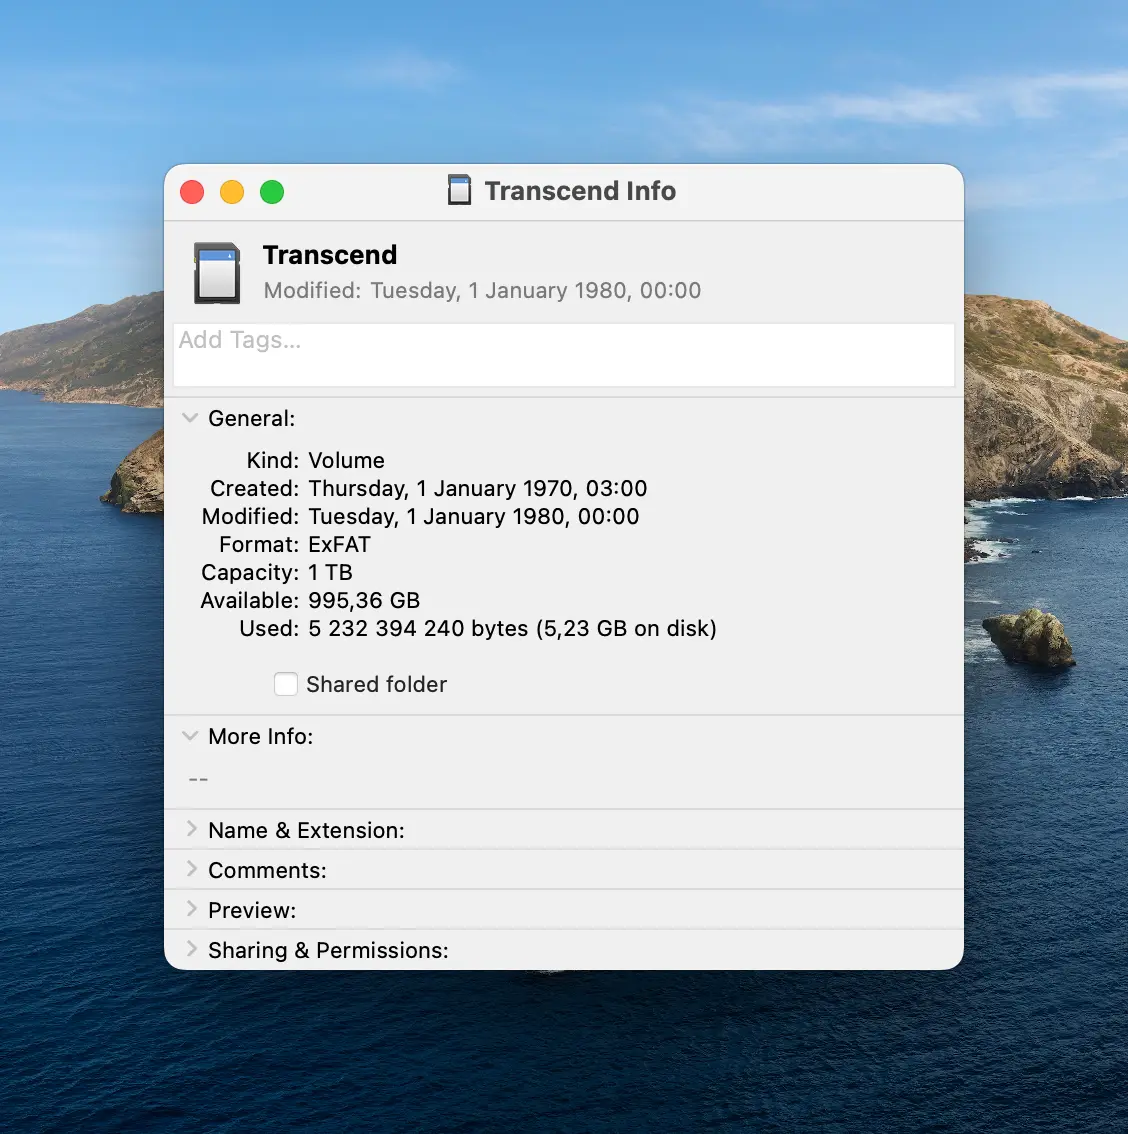
Task: Click the SD card icon in title bar
Action: click(x=459, y=190)
